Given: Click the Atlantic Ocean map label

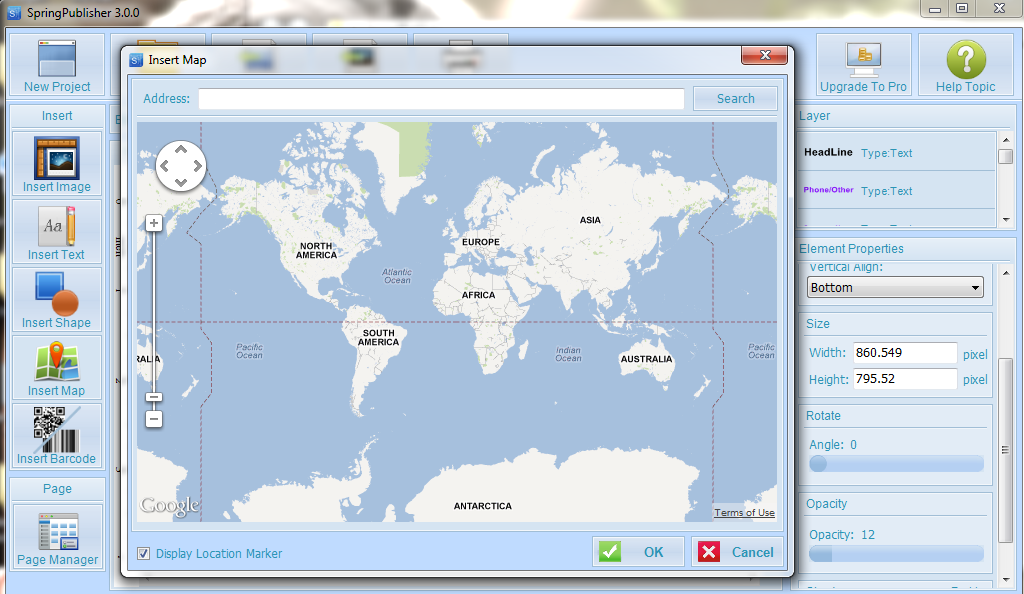Looking at the screenshot, I should click(397, 276).
